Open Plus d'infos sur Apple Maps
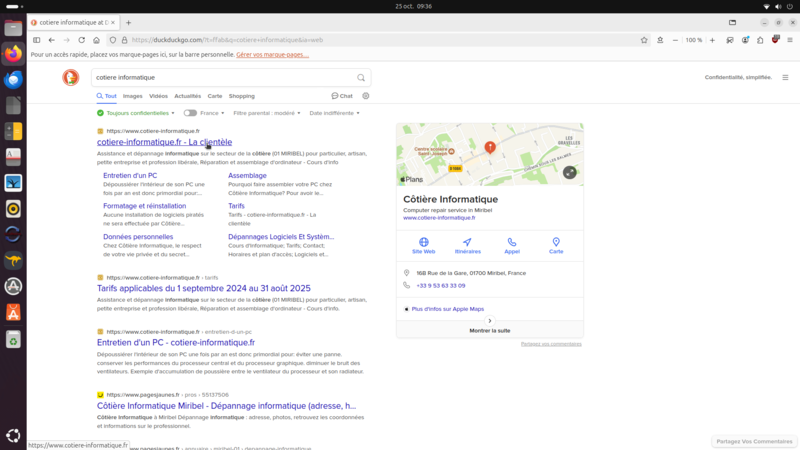This screenshot has height=450, width=800. (x=447, y=309)
